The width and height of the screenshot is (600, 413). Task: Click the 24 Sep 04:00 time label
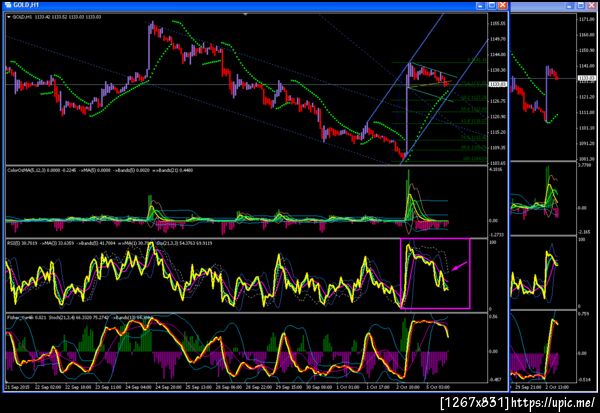pos(138,387)
